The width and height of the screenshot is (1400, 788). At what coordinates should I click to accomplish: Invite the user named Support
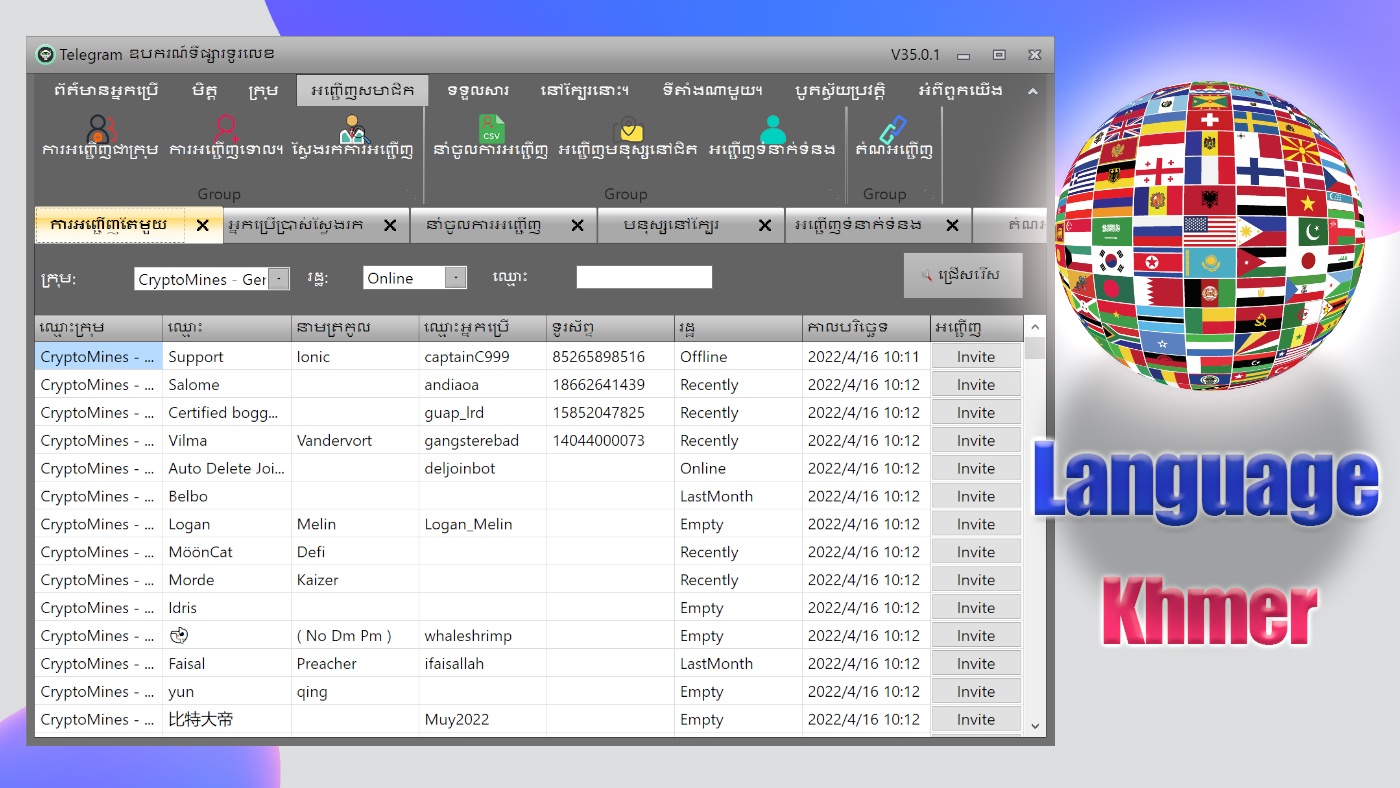point(975,356)
